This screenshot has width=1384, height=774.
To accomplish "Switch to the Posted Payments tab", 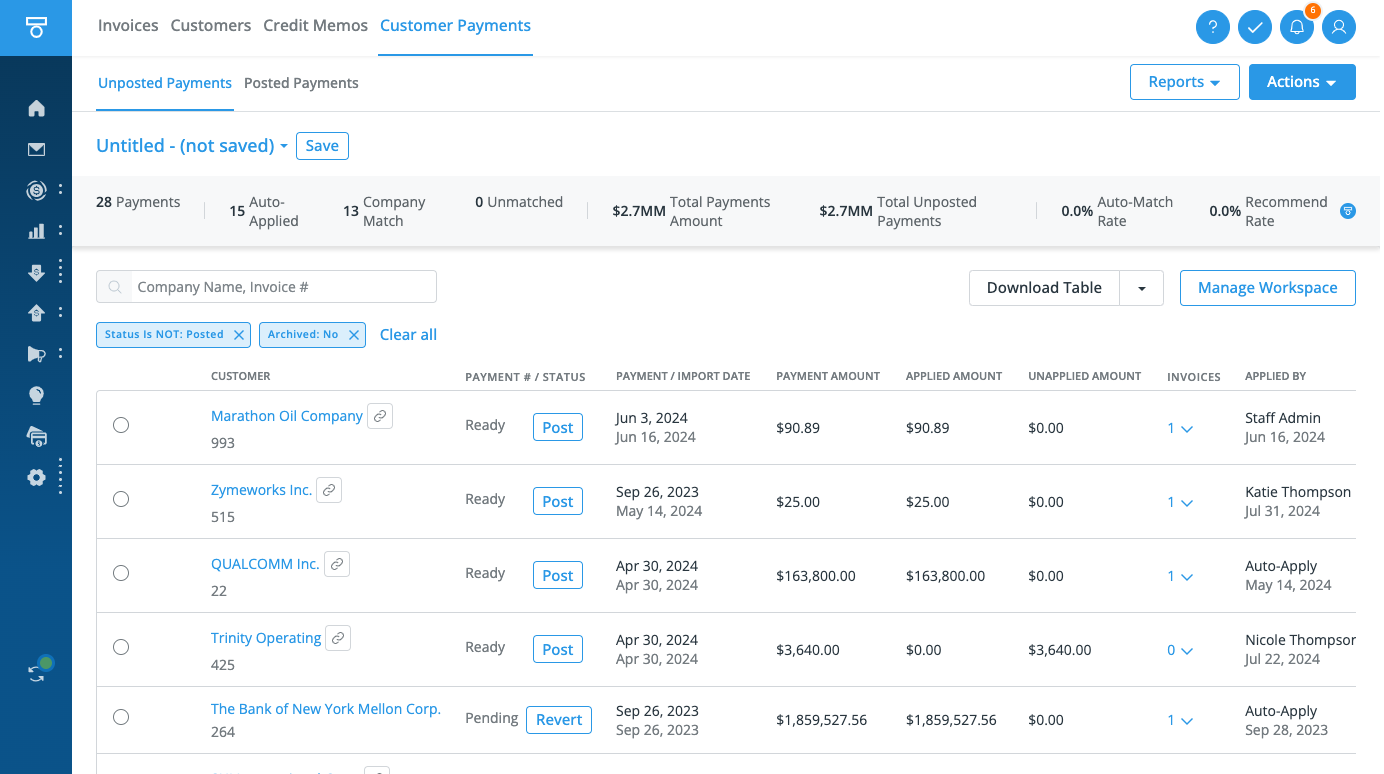I will pos(301,83).
